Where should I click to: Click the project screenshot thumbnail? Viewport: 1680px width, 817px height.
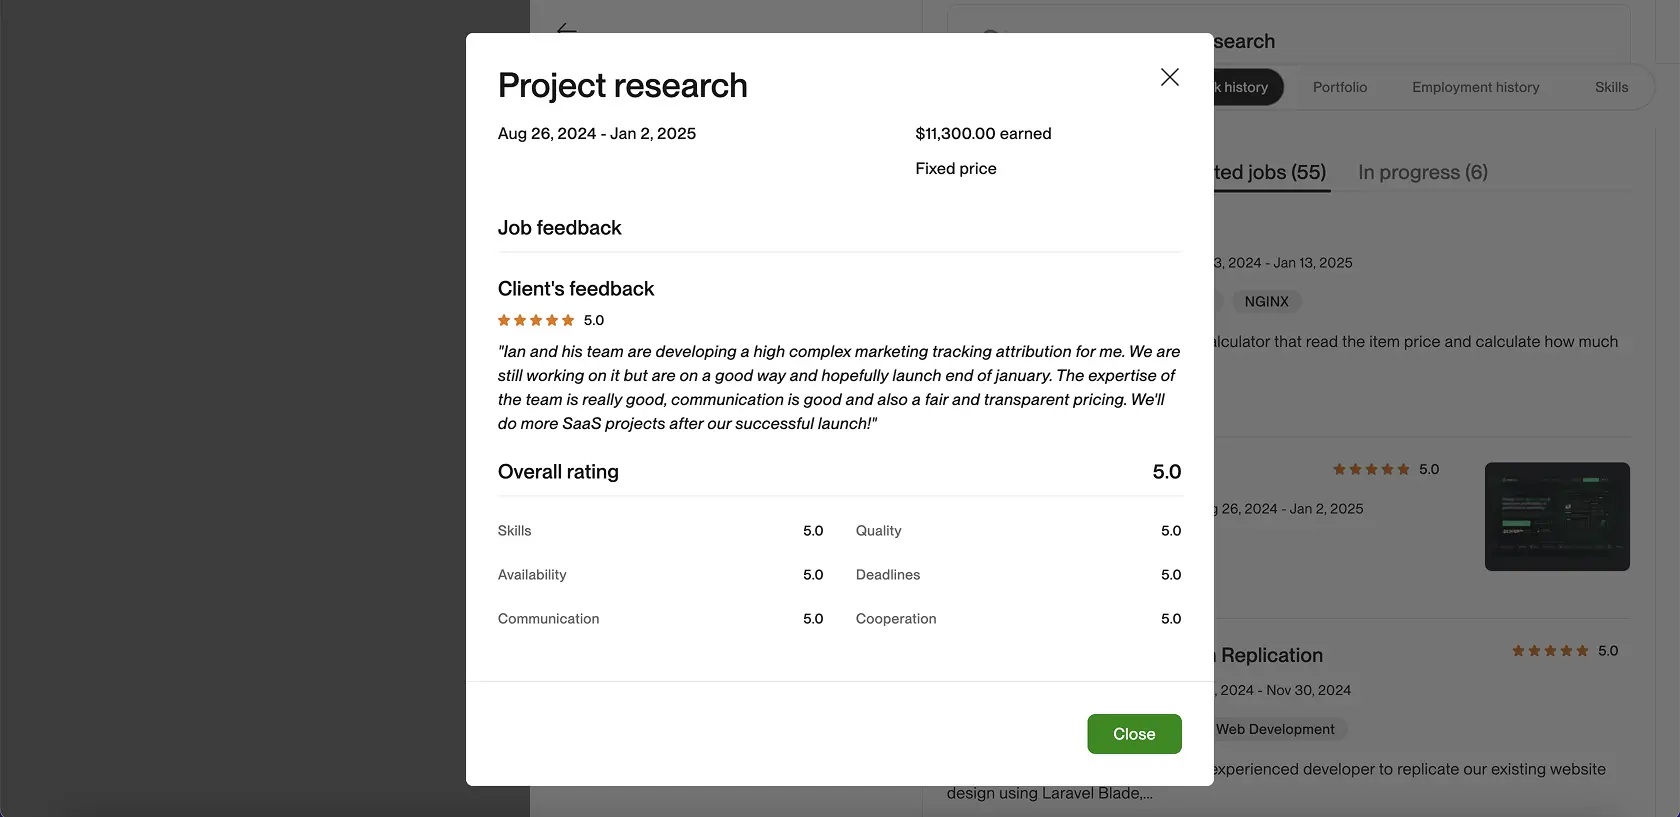(x=1556, y=516)
